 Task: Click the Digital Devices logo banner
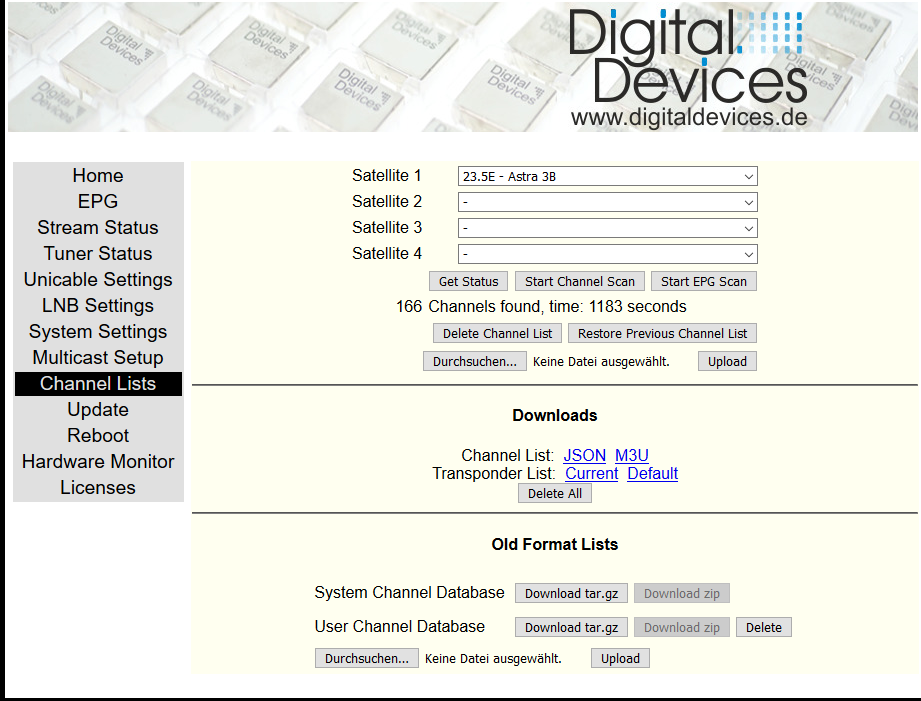pyautogui.click(x=688, y=67)
